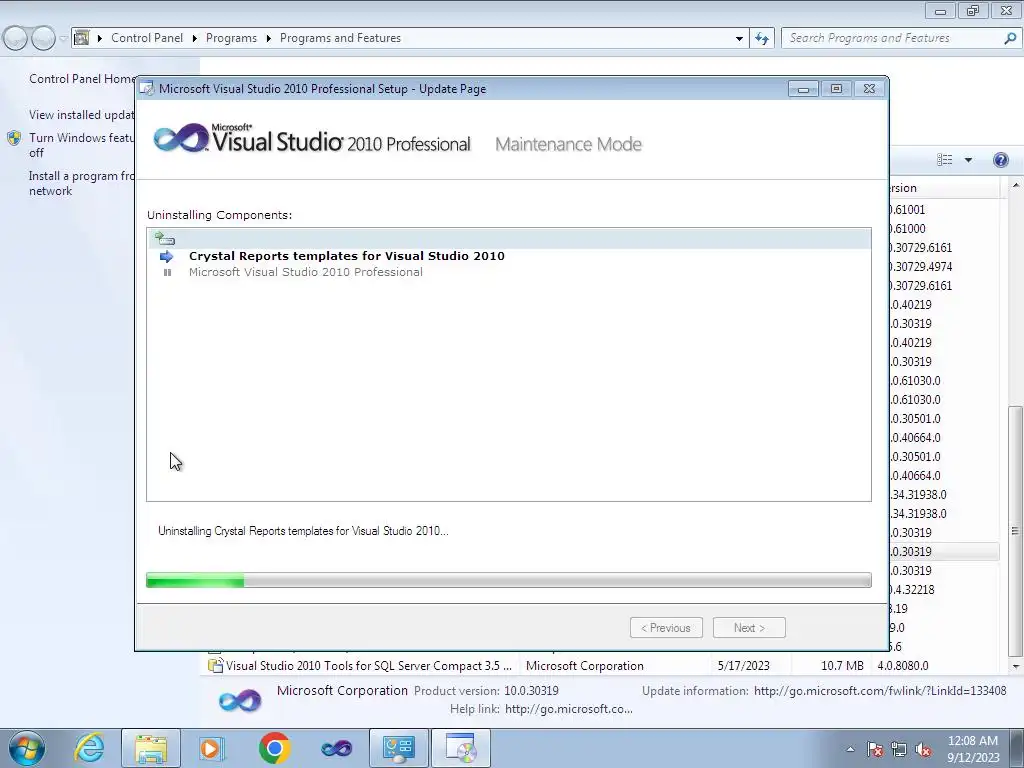Click the scrollbar down arrow in Programs list
The image size is (1024, 768).
[1016, 666]
